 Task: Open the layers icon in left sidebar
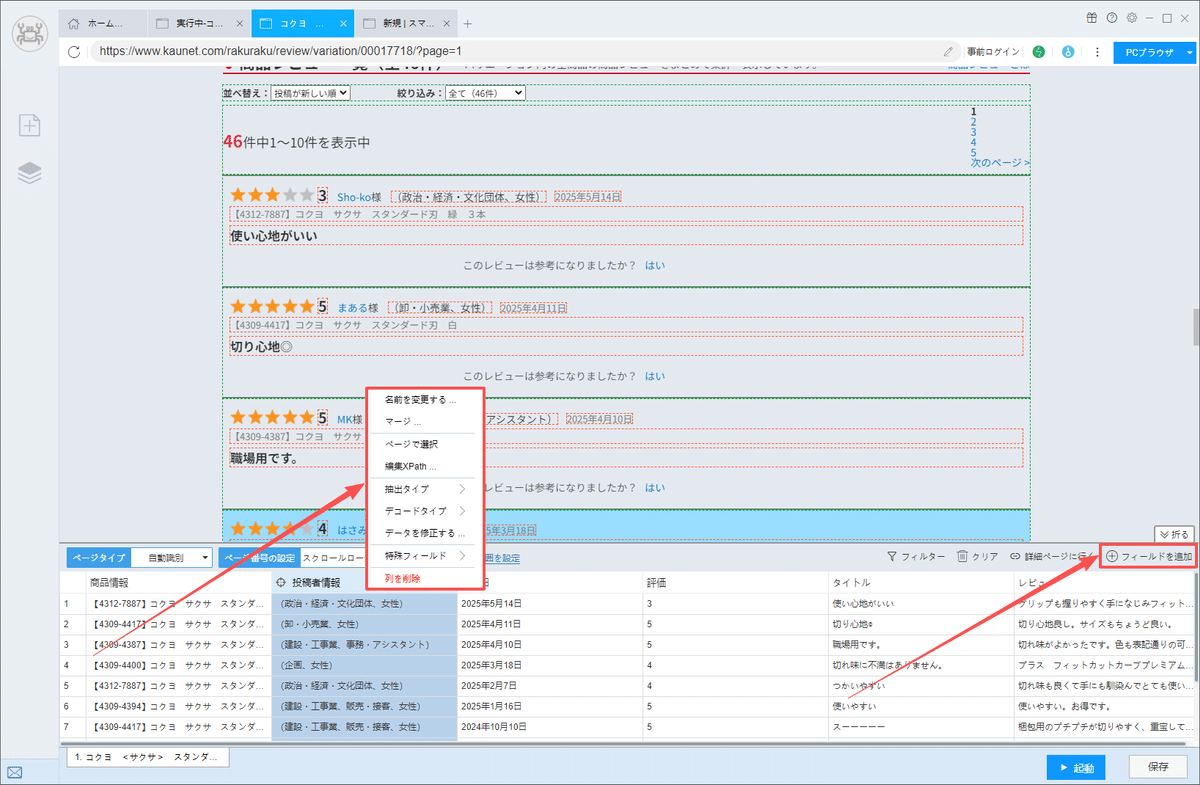(x=29, y=173)
